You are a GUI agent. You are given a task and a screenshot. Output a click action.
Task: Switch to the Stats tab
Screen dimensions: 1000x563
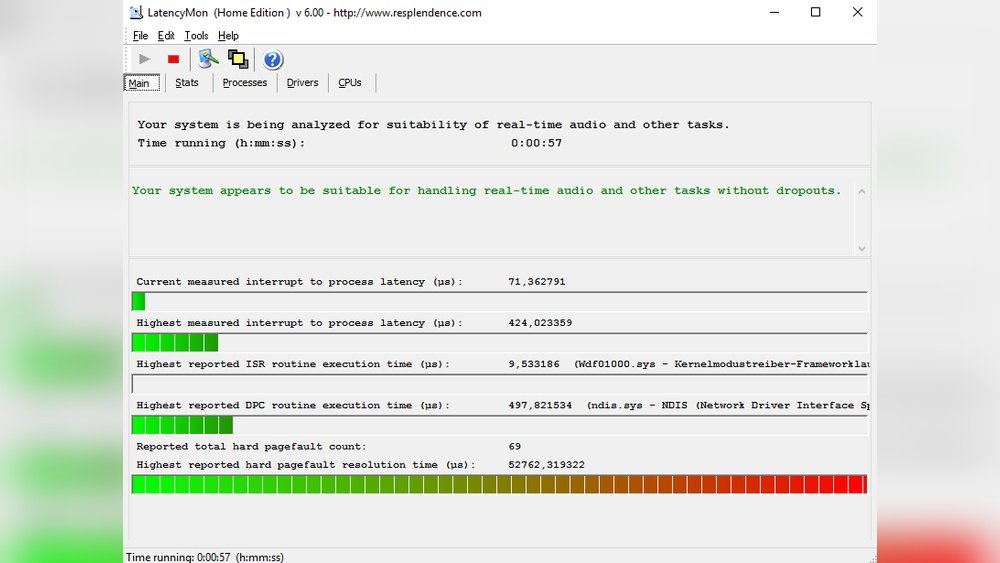(187, 82)
